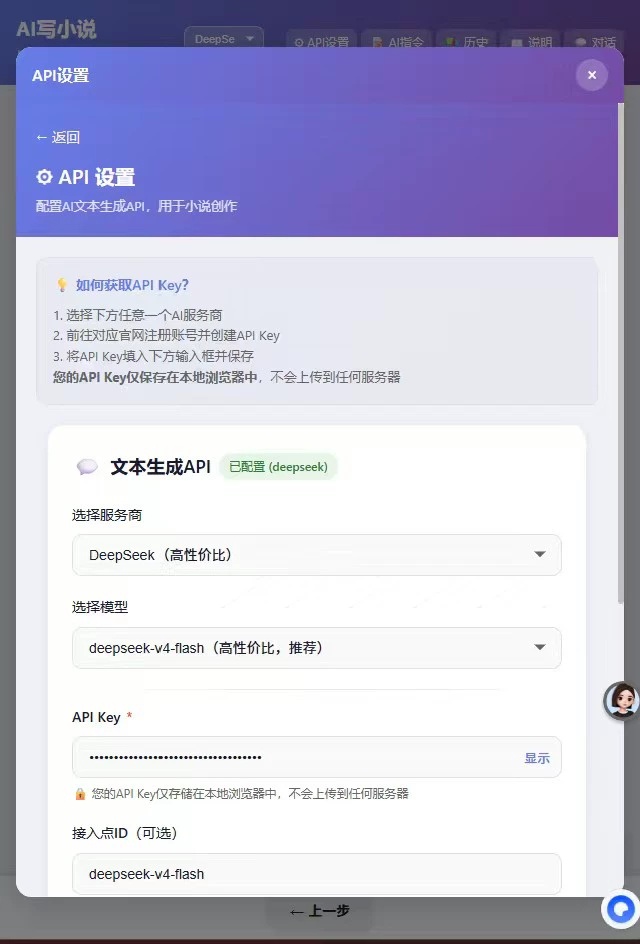Click the lightbulb icon next to 如何获取API Key
The width and height of the screenshot is (640, 944).
62,285
